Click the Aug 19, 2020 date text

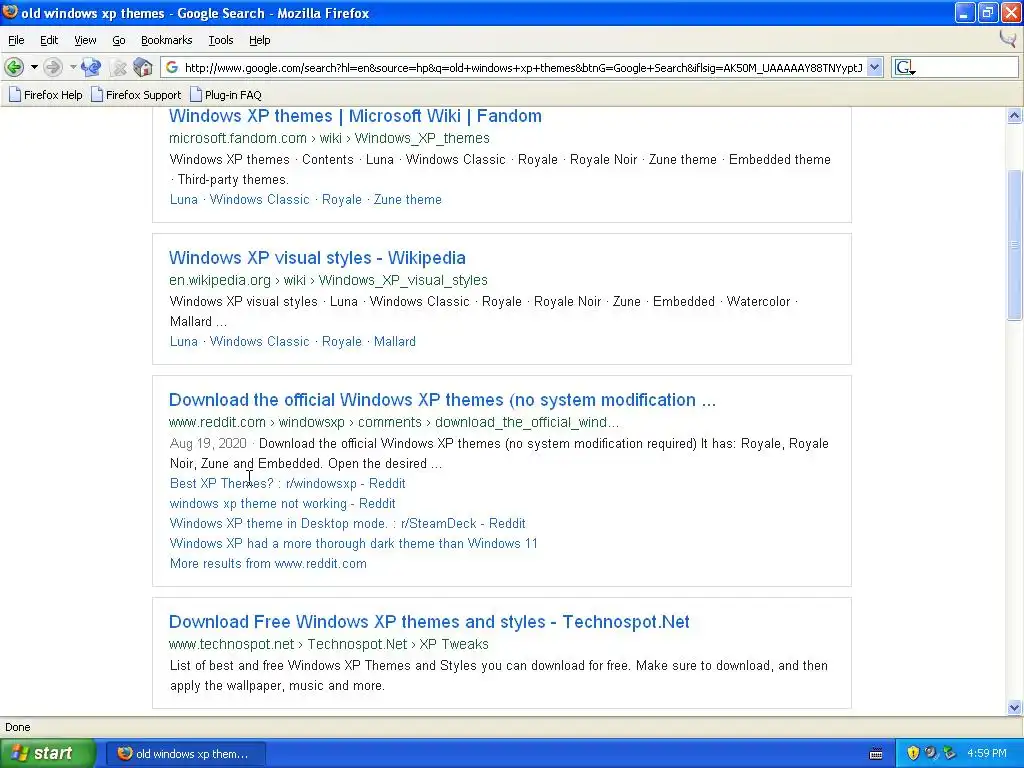(208, 443)
